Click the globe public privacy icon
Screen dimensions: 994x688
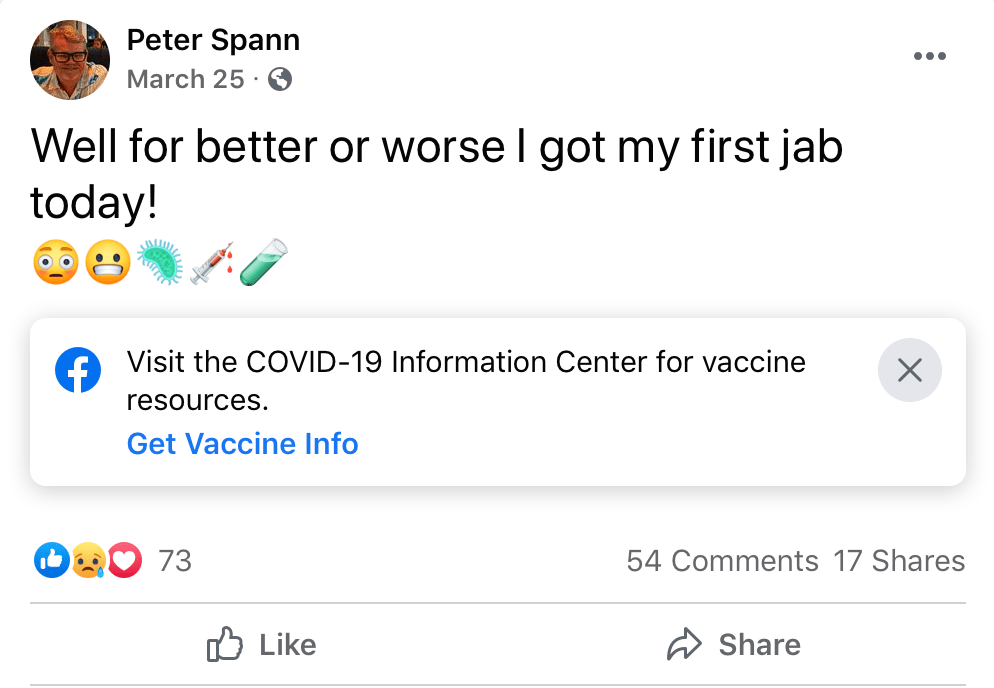pyautogui.click(x=281, y=79)
